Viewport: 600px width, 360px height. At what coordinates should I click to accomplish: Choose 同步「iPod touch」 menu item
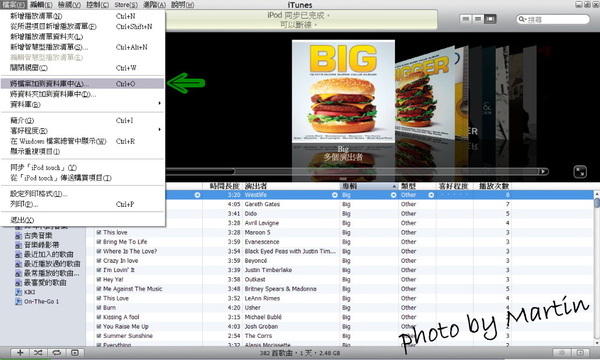point(82,168)
